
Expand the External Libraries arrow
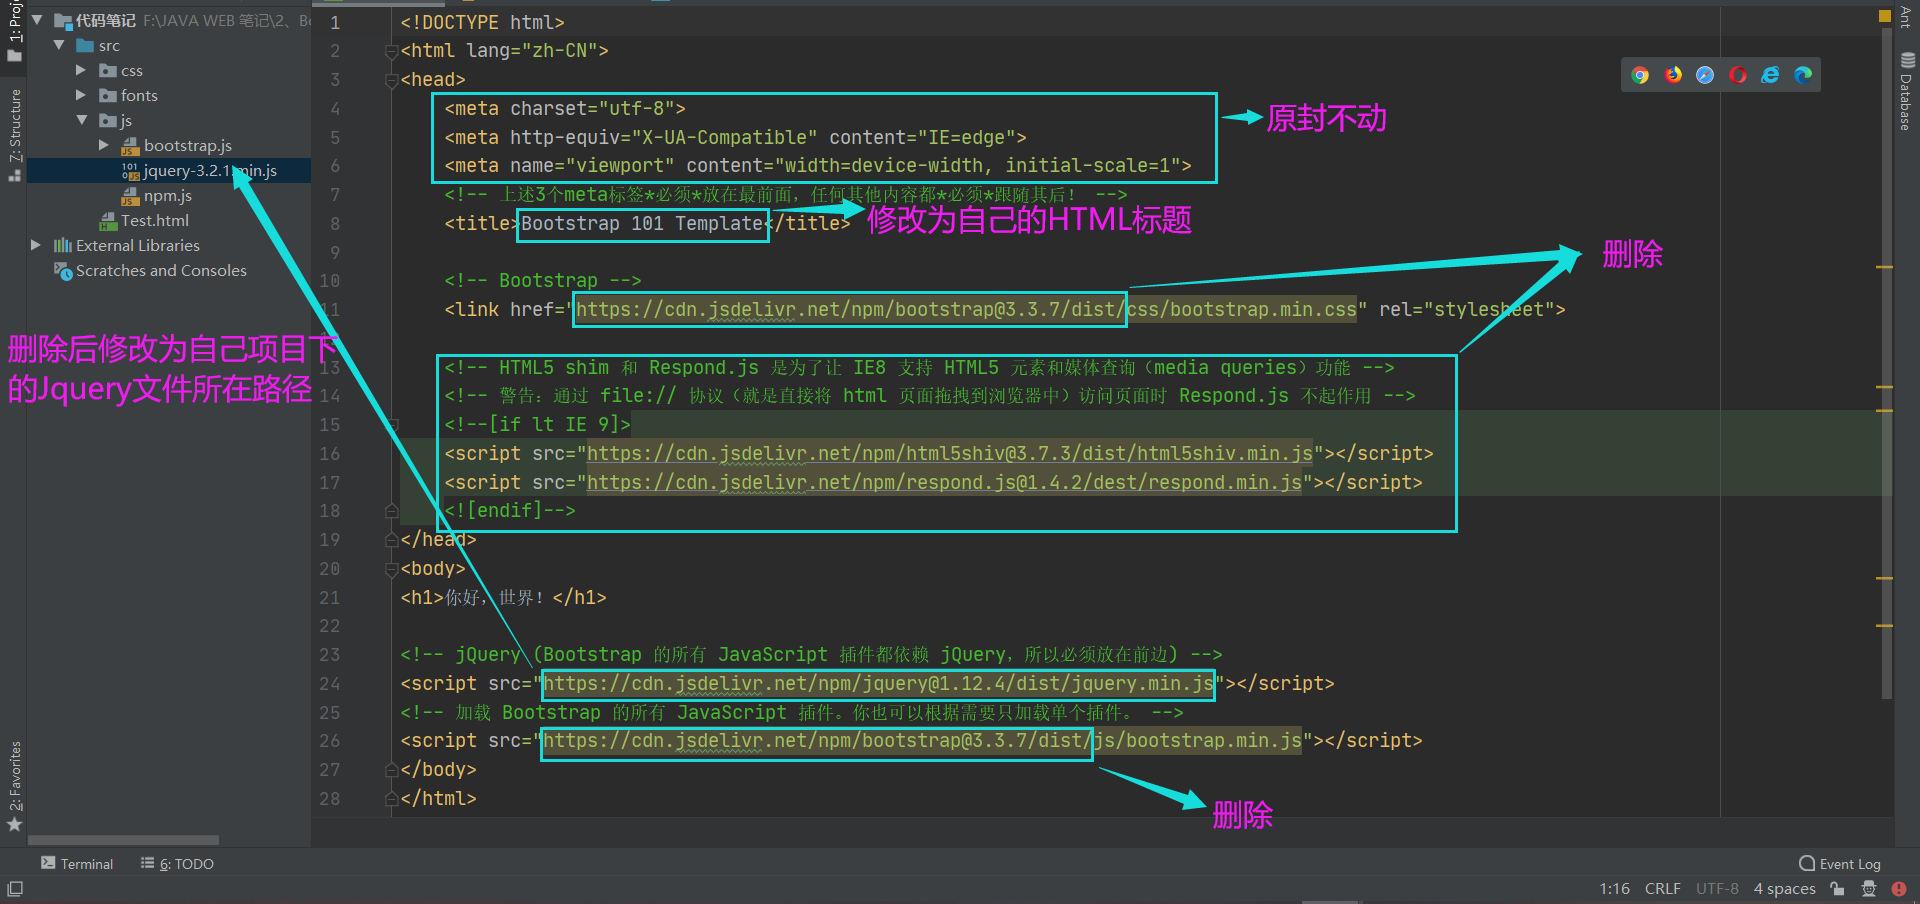(x=36, y=245)
